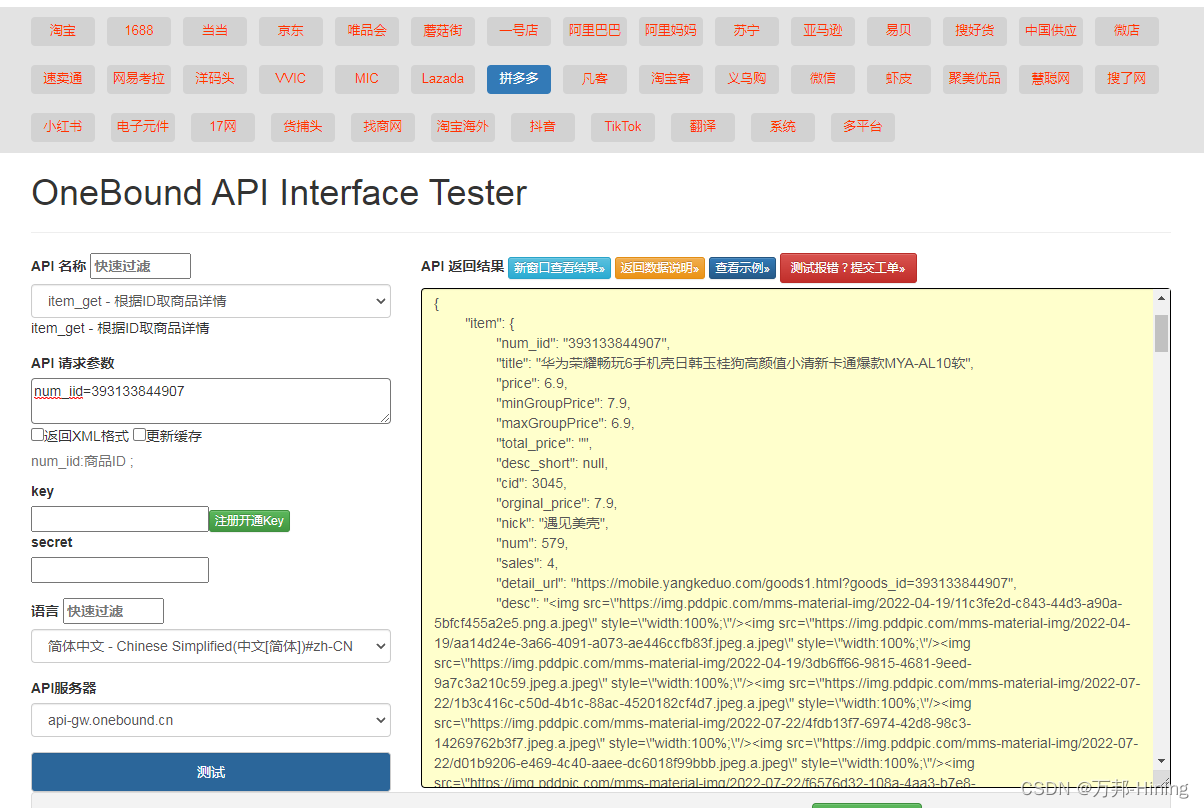Screen dimensions: 1204x808
Task: Enable the 更新缓存 checkbox
Action: point(140,435)
